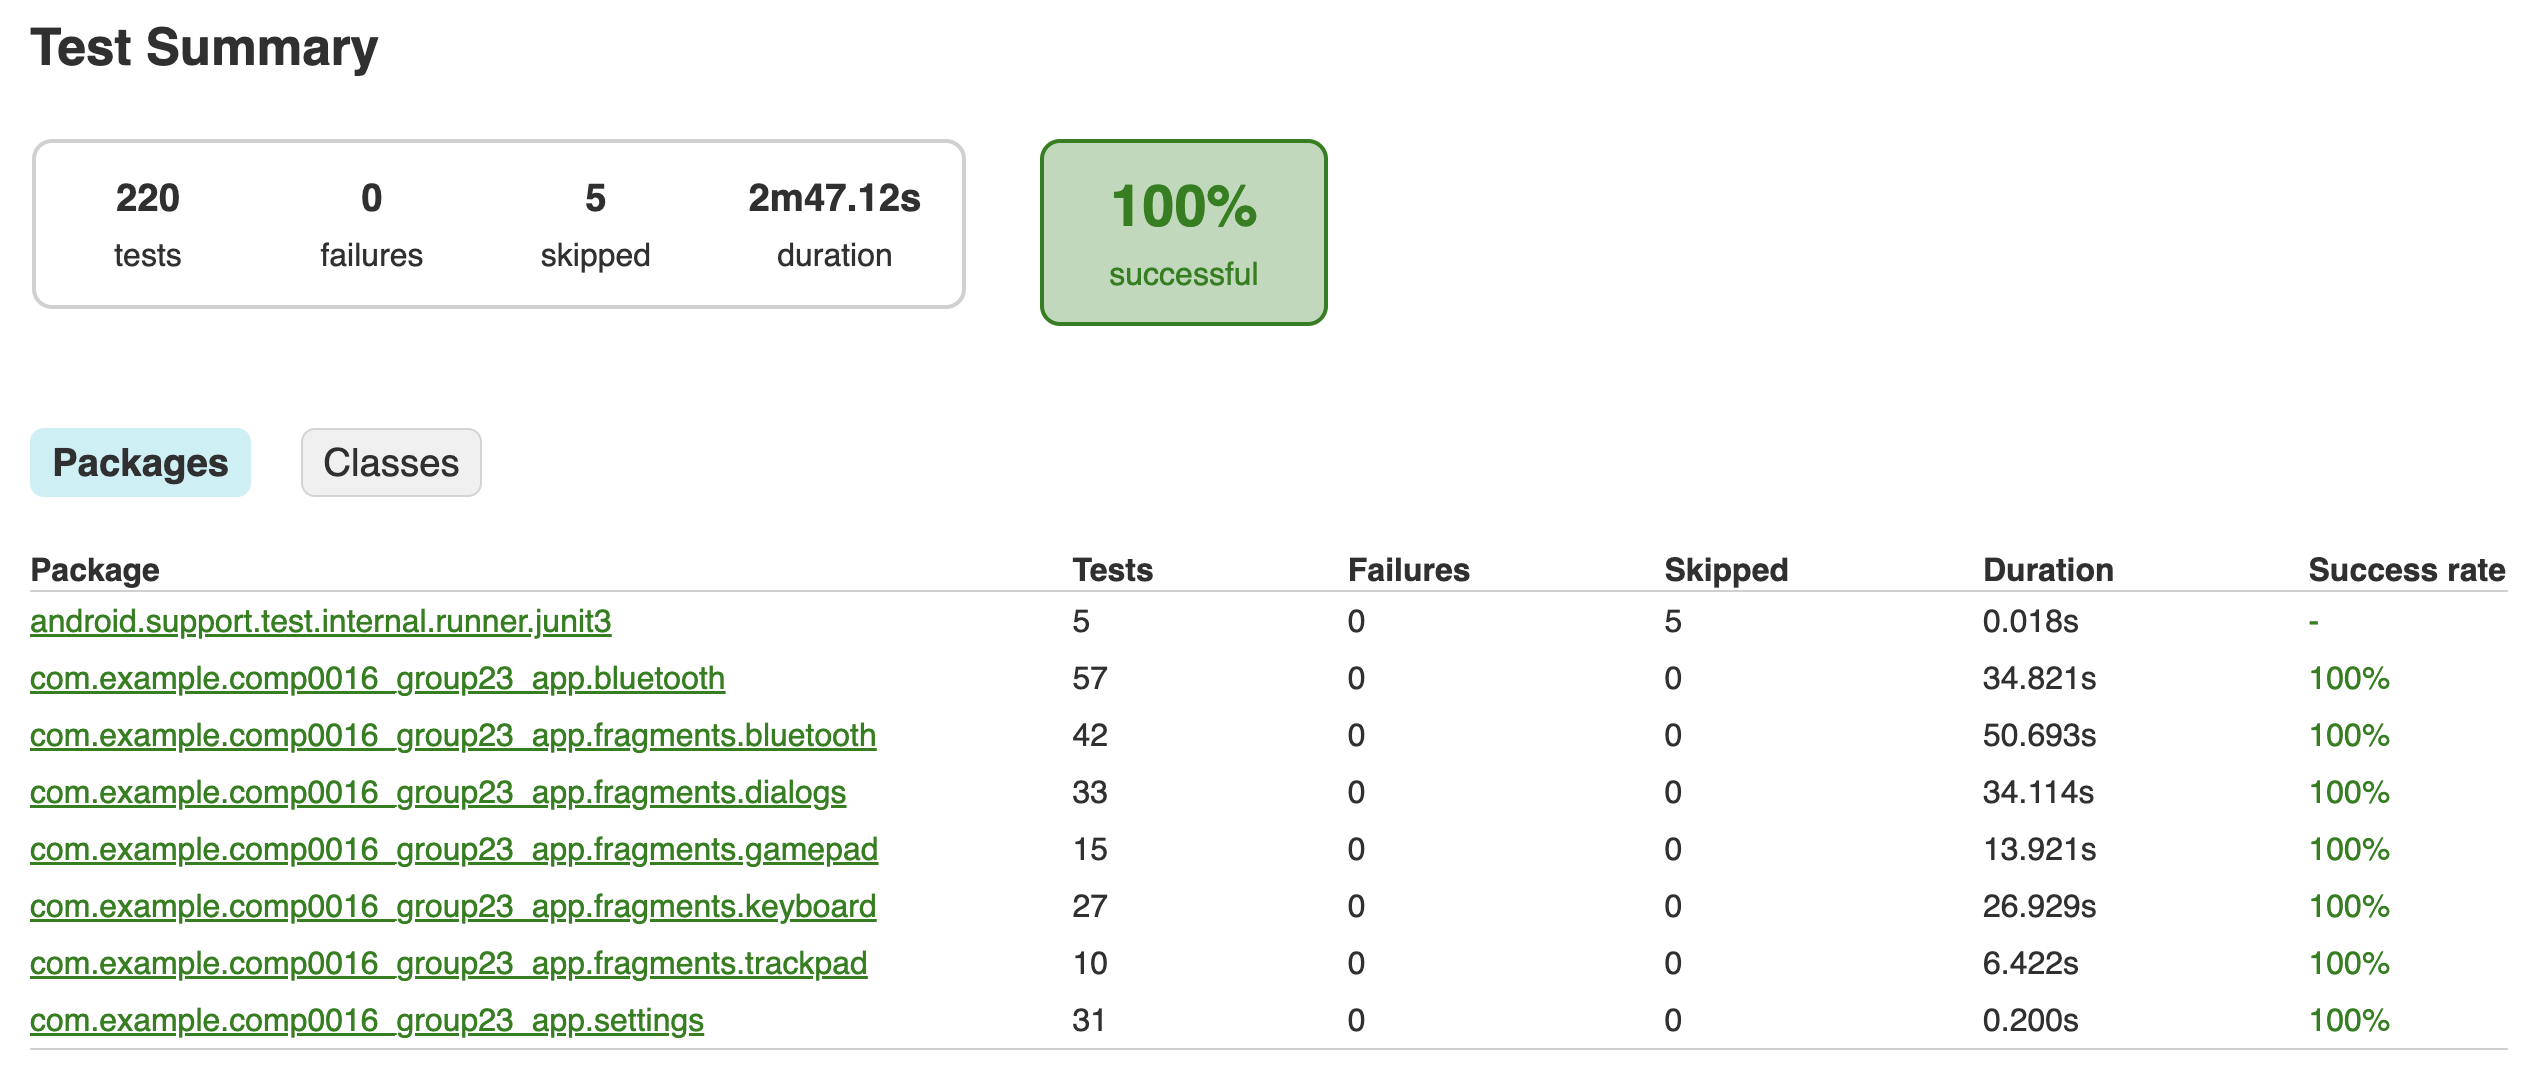Click the Package column header
Viewport: 2538px width, 1076px height.
point(95,570)
